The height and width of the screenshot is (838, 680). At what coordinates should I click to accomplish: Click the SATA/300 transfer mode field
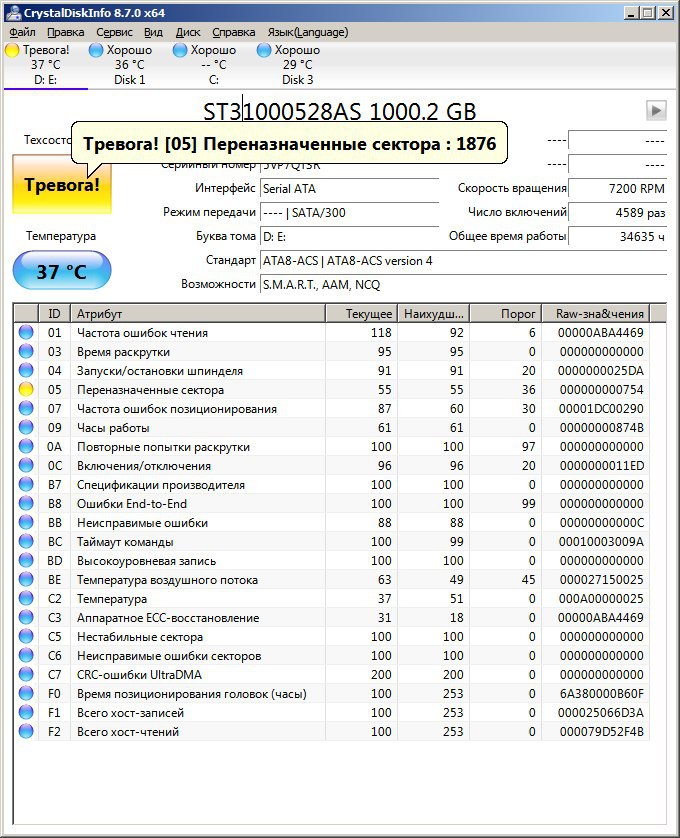coord(350,213)
